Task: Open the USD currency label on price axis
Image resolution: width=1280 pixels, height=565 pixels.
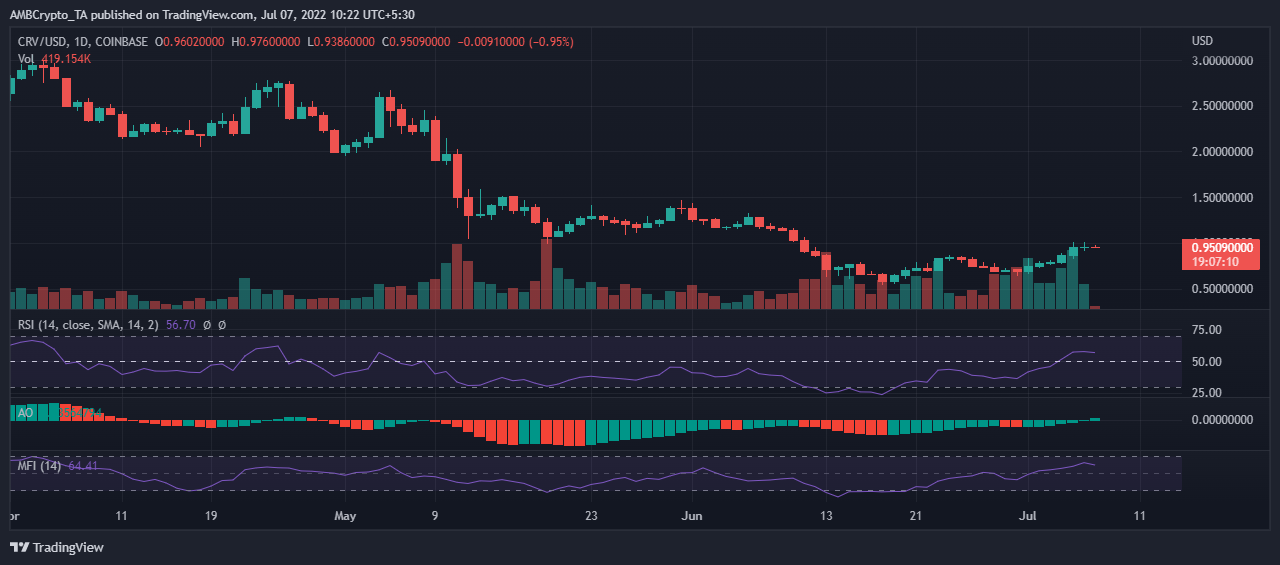Action: (1202, 41)
